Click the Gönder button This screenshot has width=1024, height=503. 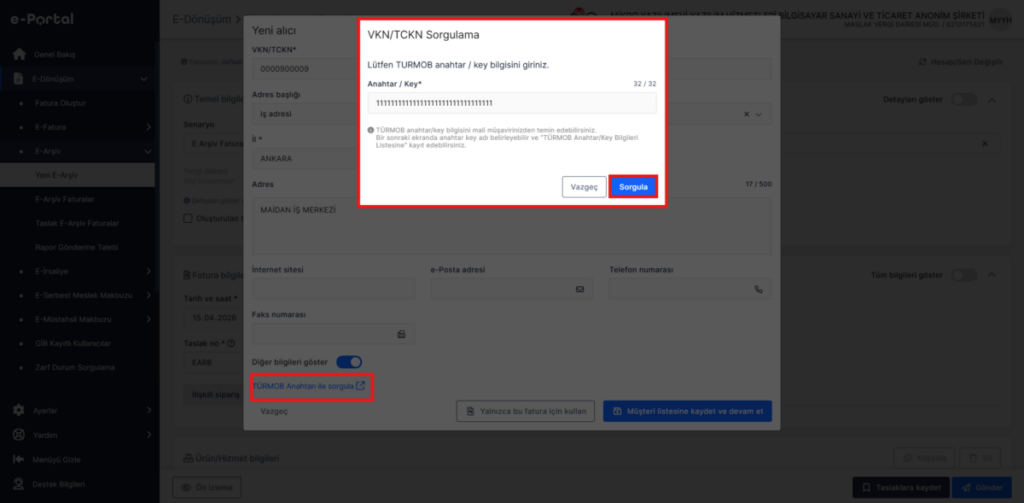coord(982,487)
